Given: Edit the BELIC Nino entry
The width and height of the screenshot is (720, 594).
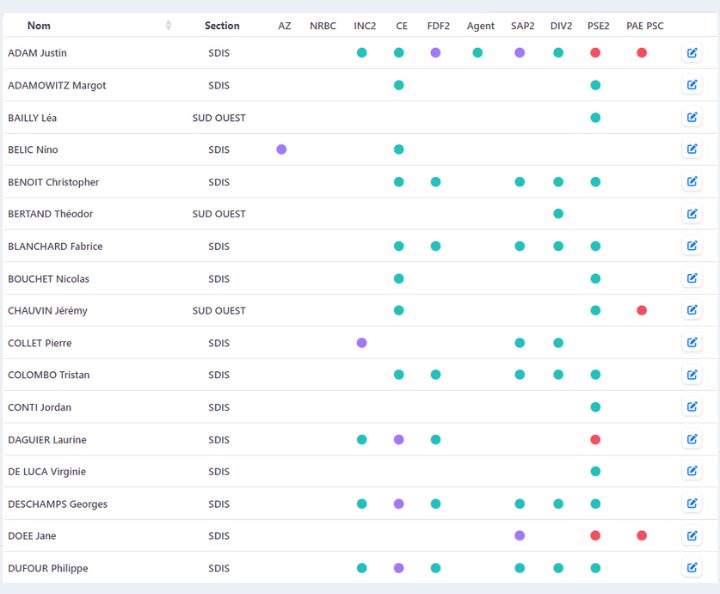Looking at the screenshot, I should 692,149.
